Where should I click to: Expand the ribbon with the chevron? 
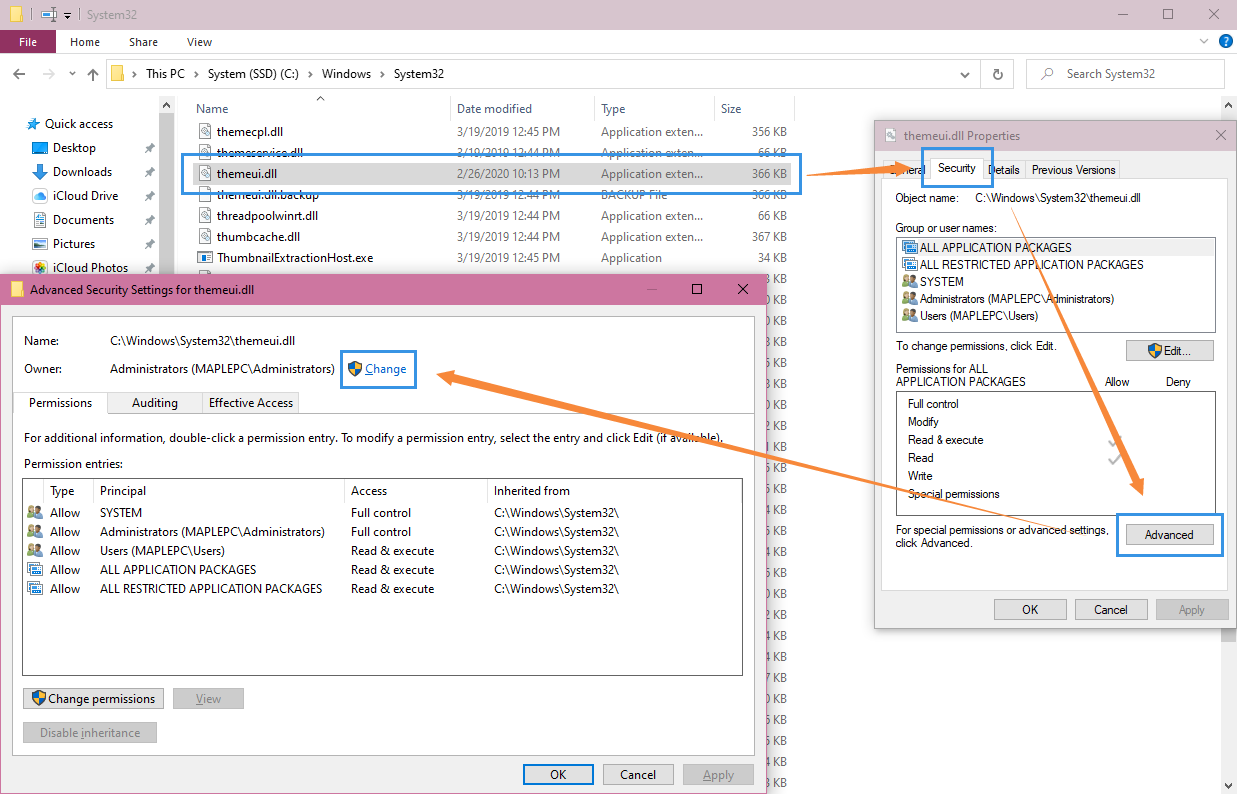[x=1203, y=42]
